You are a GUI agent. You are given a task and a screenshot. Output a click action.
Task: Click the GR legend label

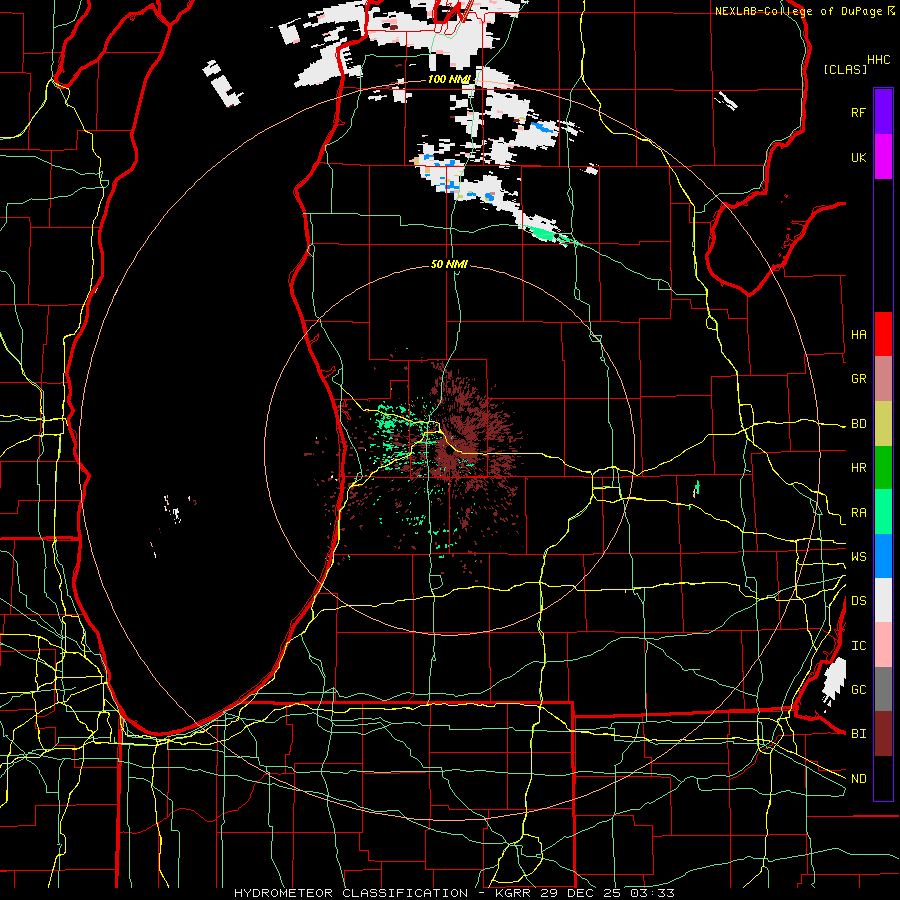point(858,379)
